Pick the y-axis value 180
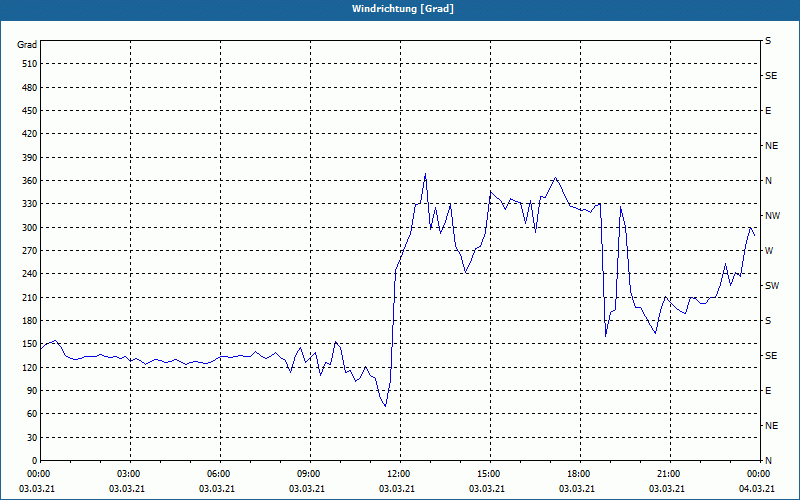800x500 pixels. coord(30,321)
